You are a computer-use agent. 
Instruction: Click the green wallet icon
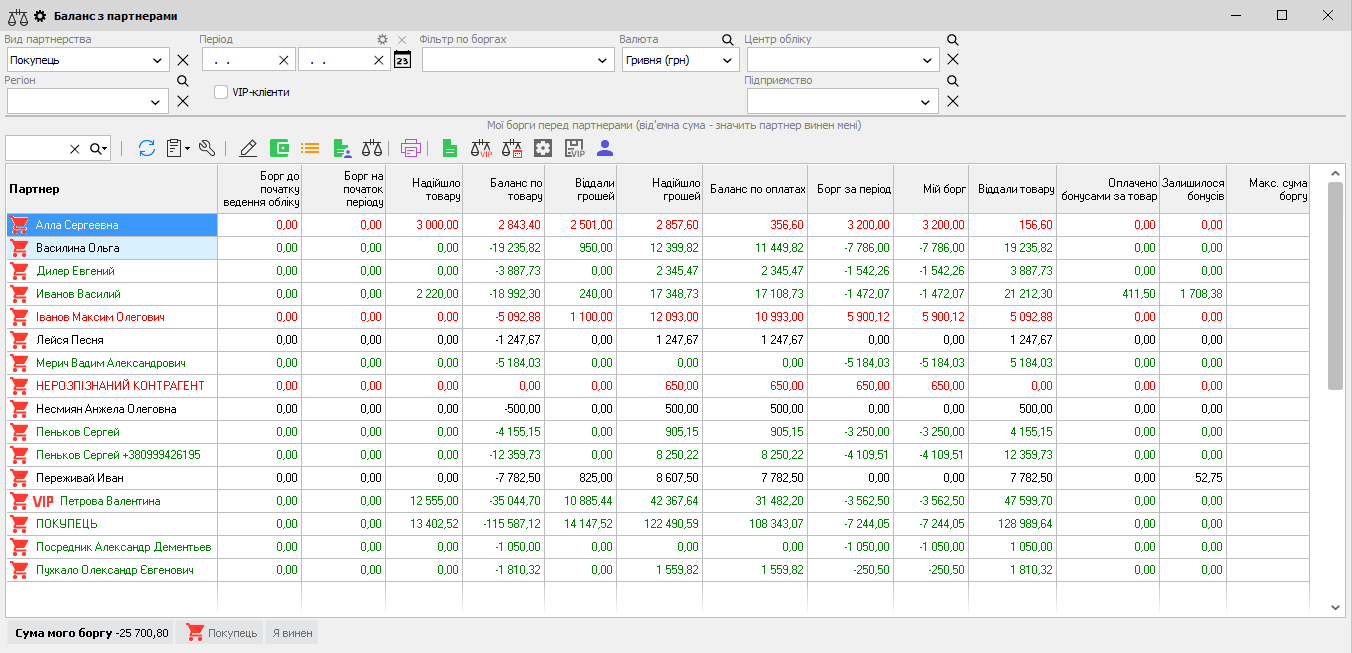(x=279, y=148)
